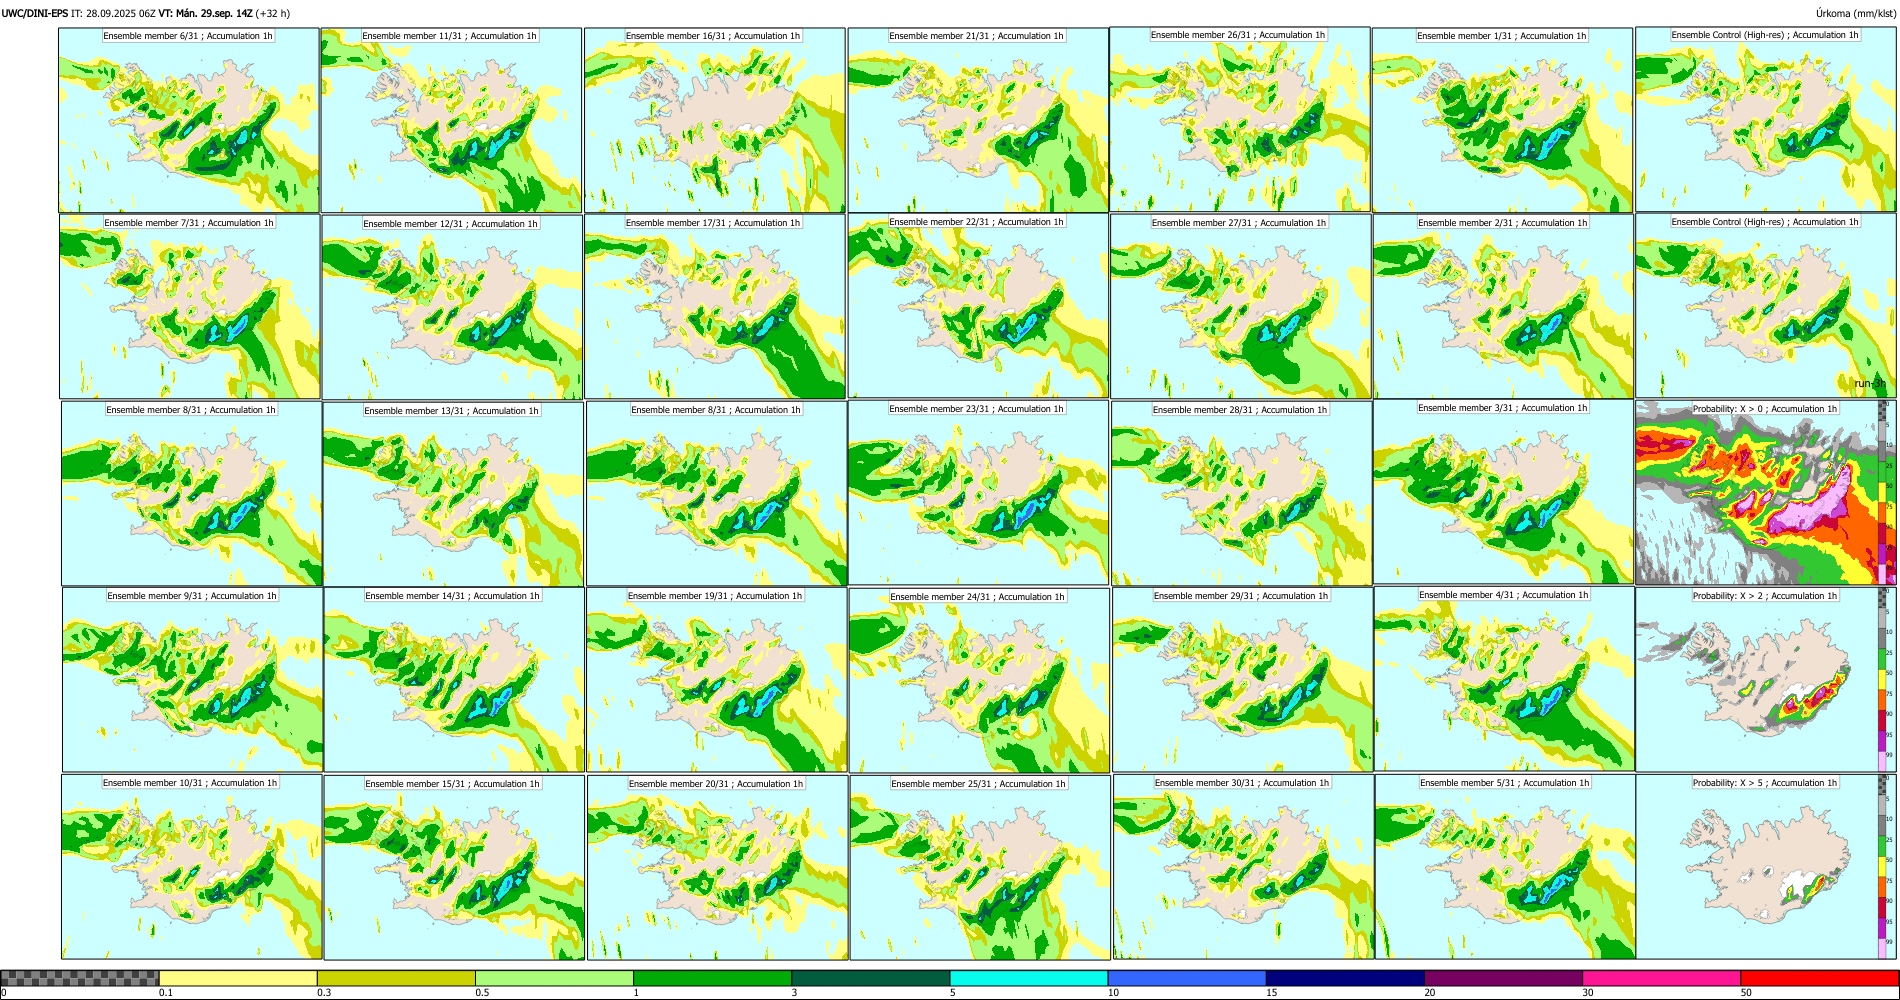Select the Ensemble member 11/31 map panel
This screenshot has width=1900, height=1000.
[451, 120]
